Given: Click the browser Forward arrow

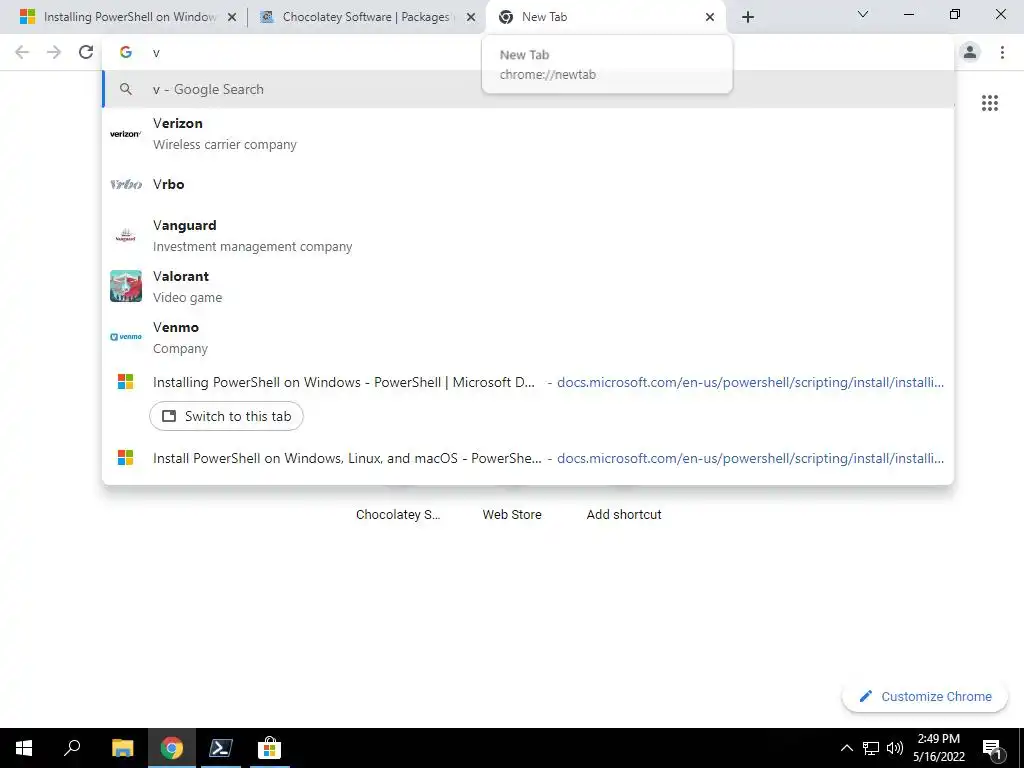Looking at the screenshot, I should pos(54,52).
